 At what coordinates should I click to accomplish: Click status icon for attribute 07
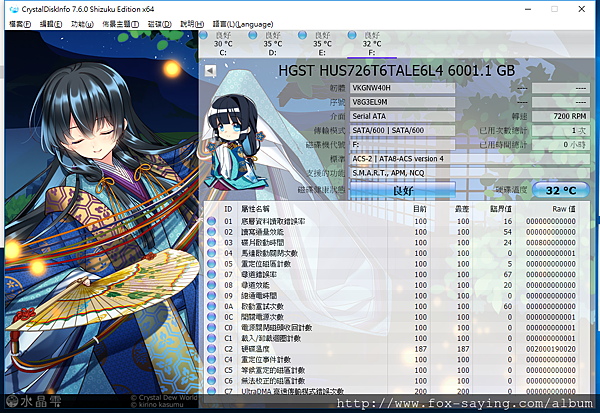click(211, 274)
